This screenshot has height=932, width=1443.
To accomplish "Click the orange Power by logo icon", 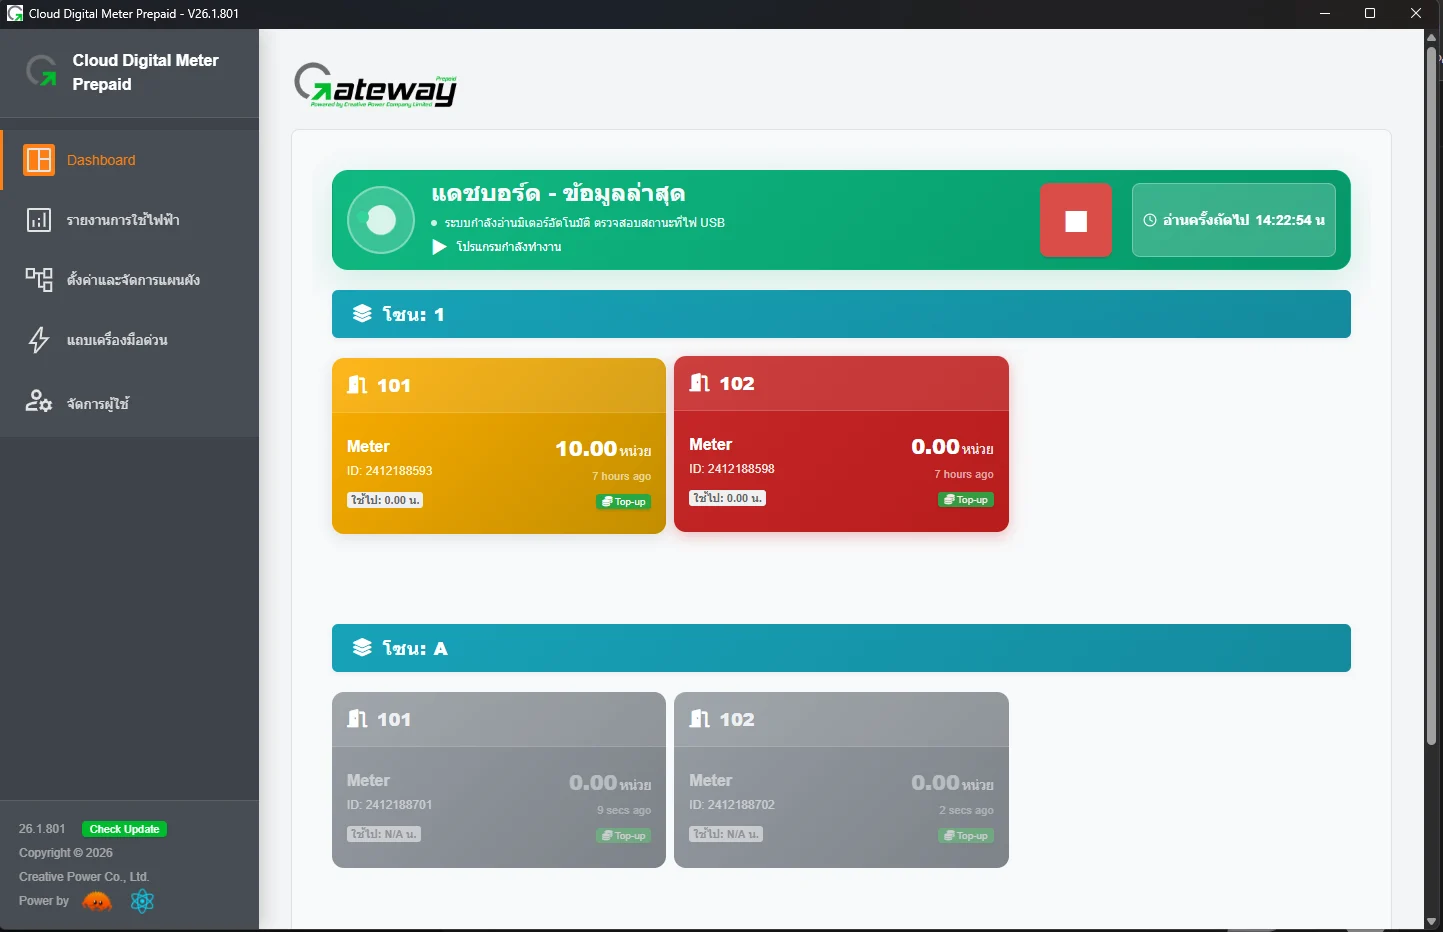I will click(x=97, y=902).
